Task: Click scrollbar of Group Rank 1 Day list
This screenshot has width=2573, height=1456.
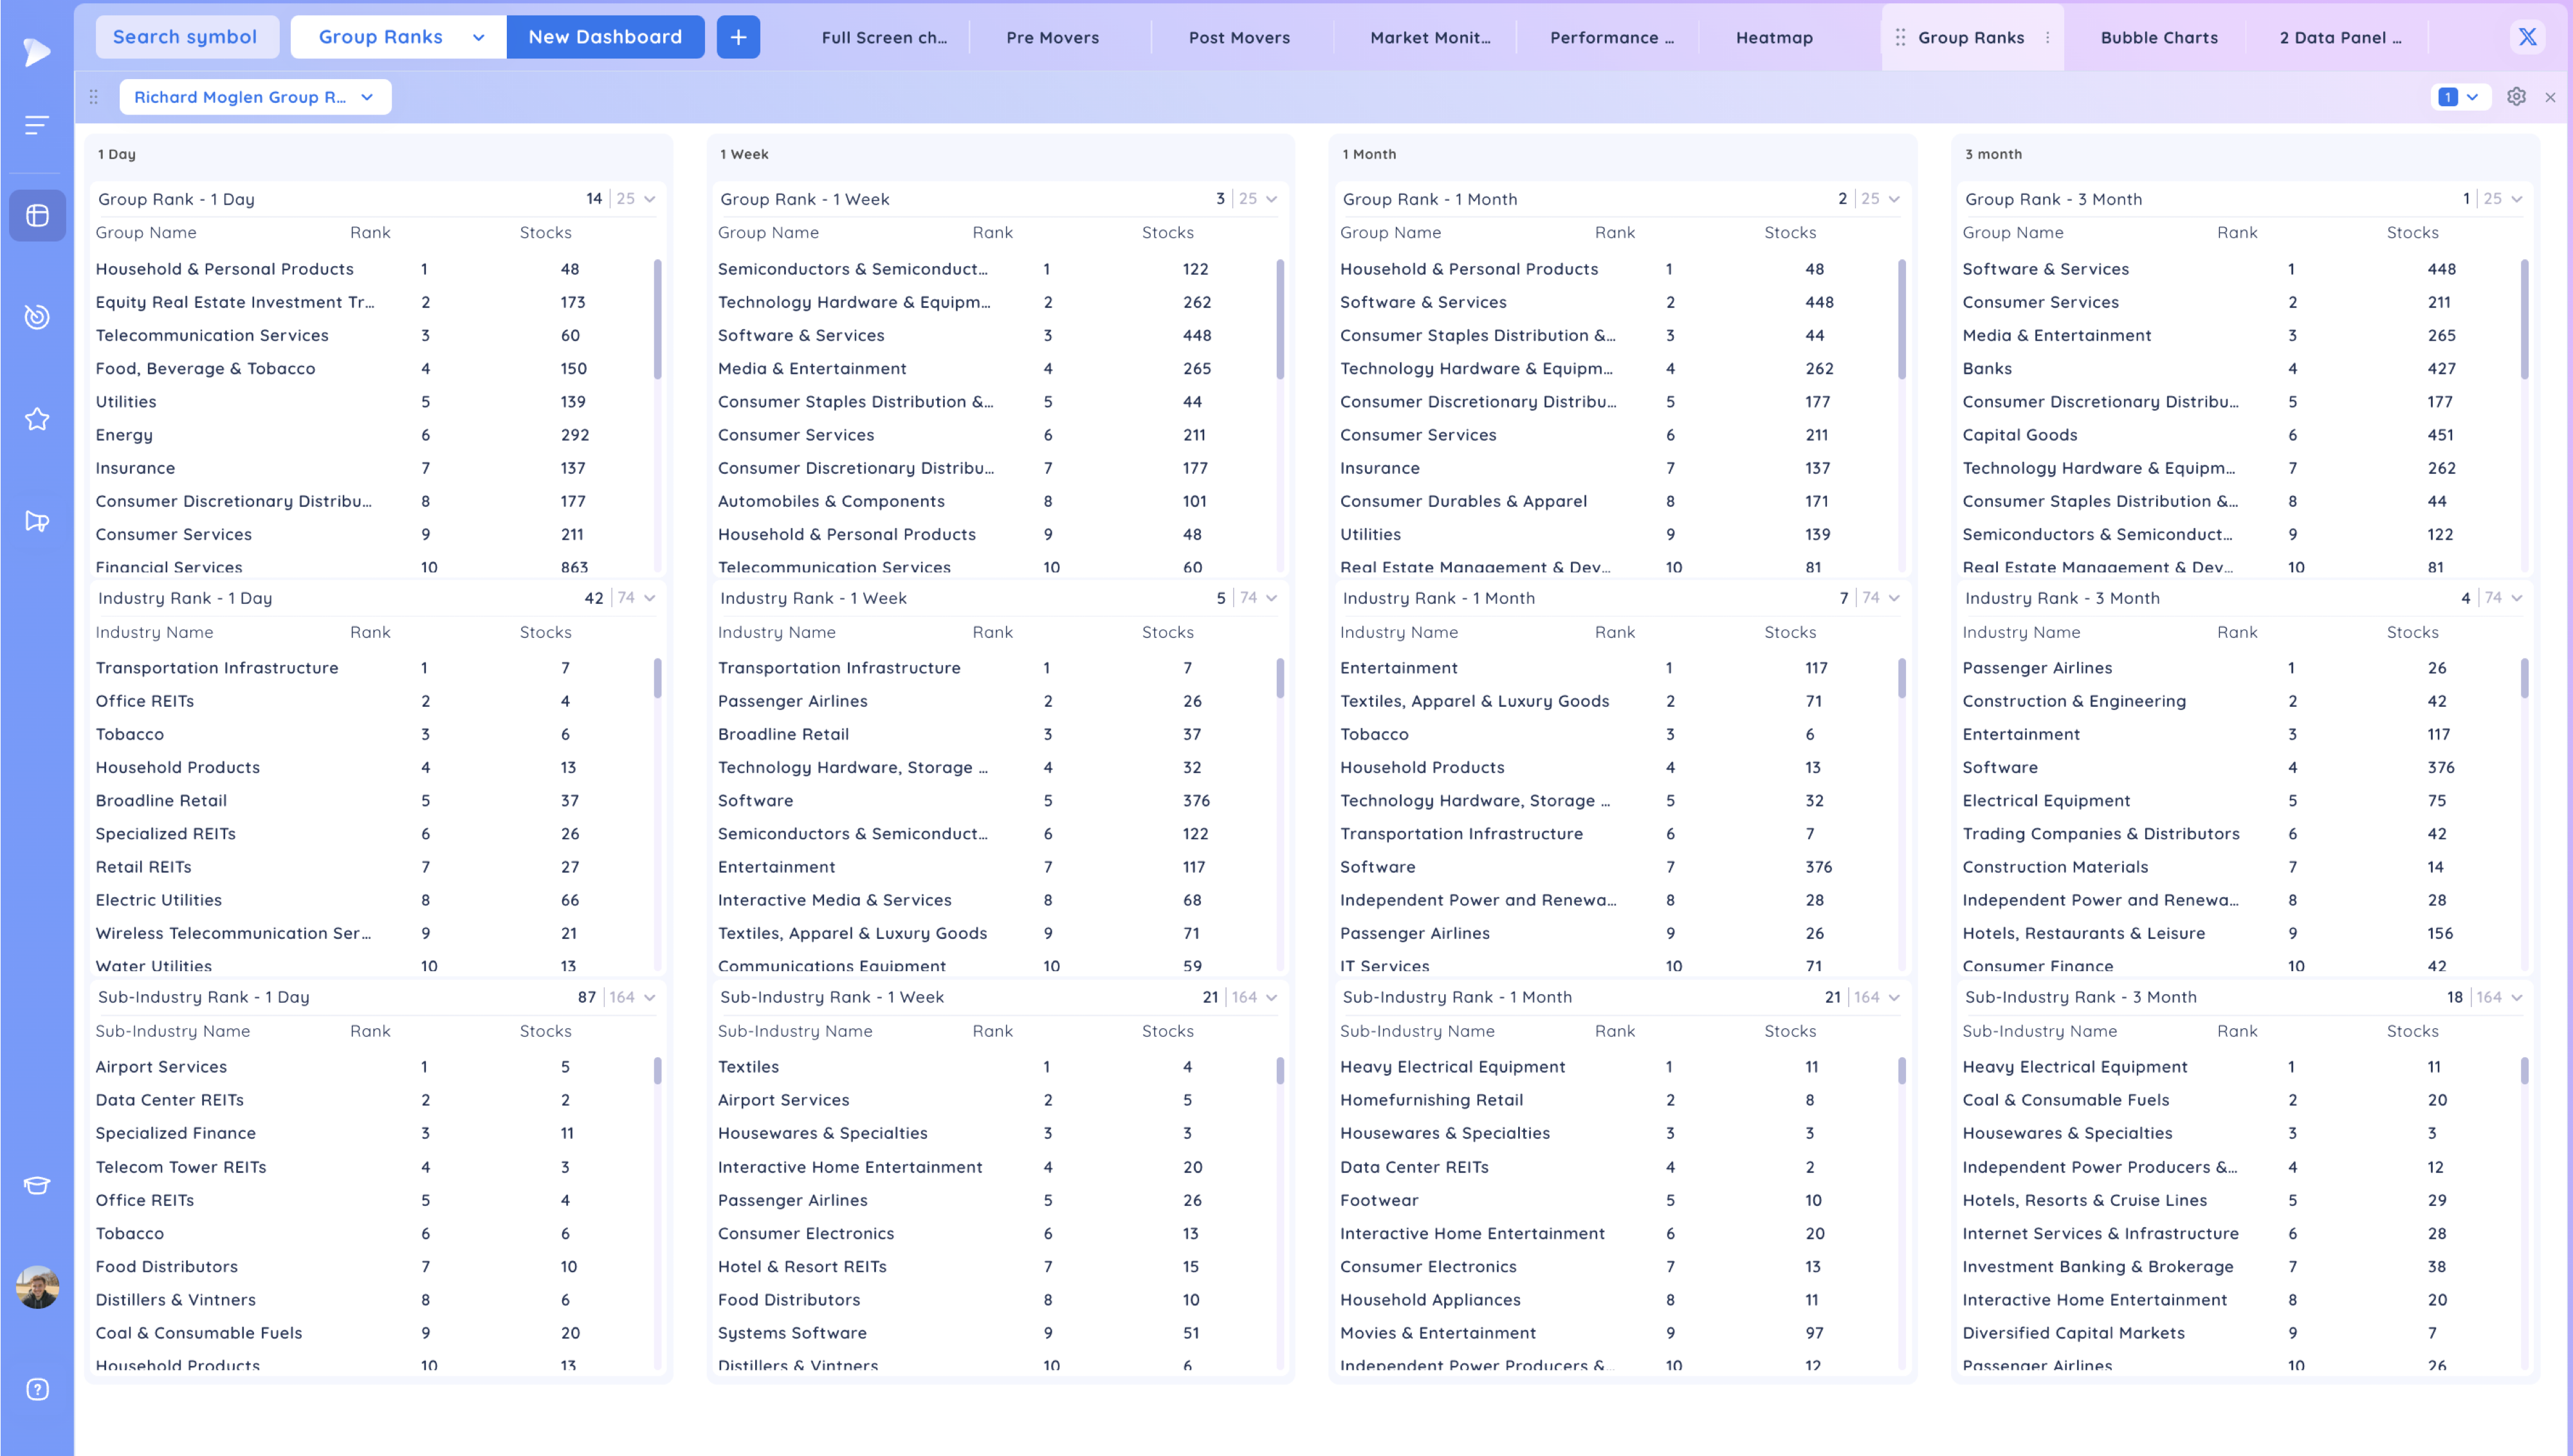Action: [657, 320]
